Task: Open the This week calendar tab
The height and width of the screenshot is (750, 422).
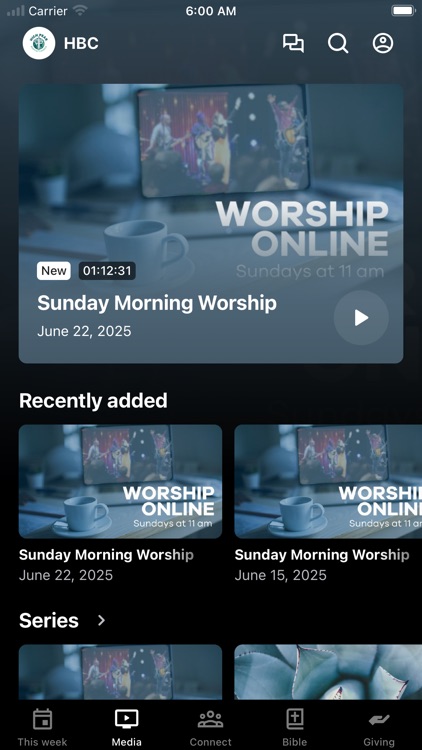Action: [42, 728]
